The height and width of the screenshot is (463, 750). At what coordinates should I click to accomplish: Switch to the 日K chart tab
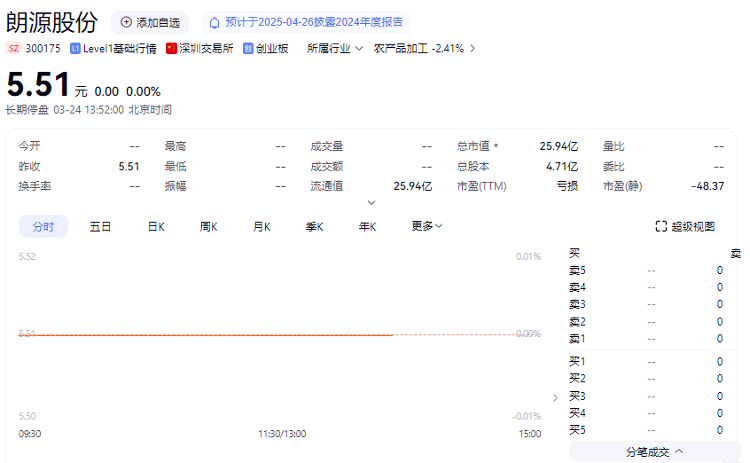pyautogui.click(x=156, y=226)
